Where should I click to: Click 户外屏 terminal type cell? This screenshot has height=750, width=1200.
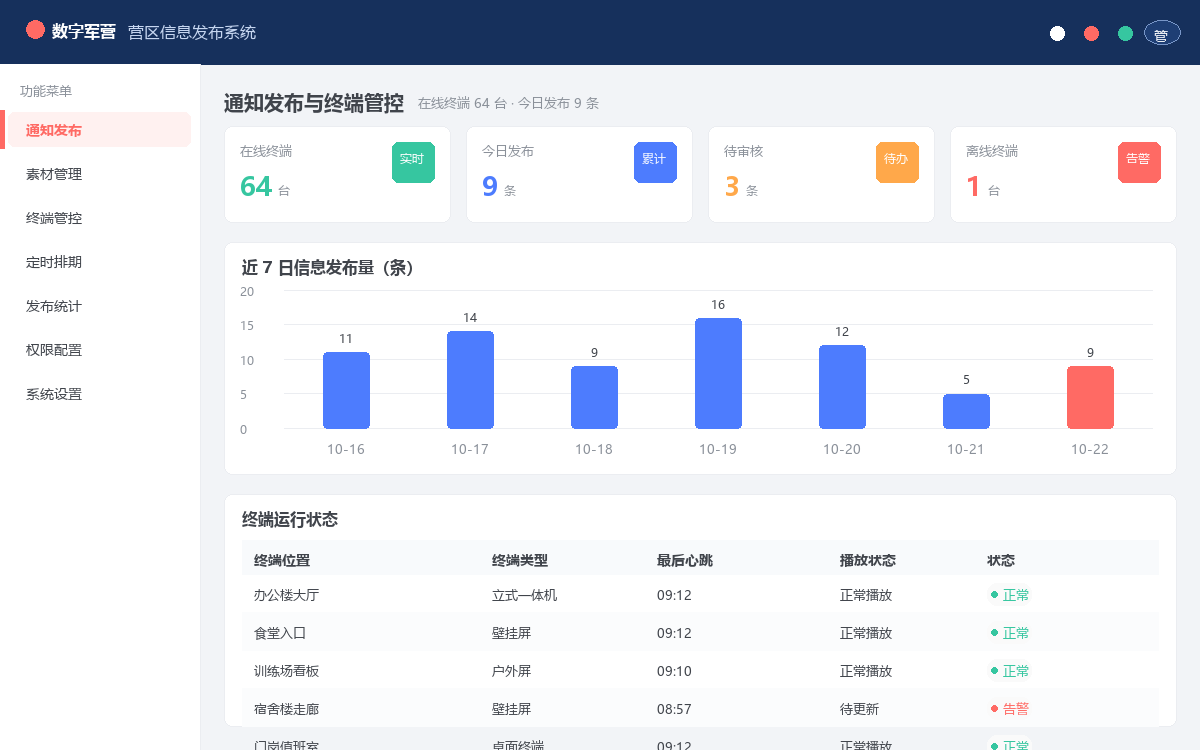[511, 671]
